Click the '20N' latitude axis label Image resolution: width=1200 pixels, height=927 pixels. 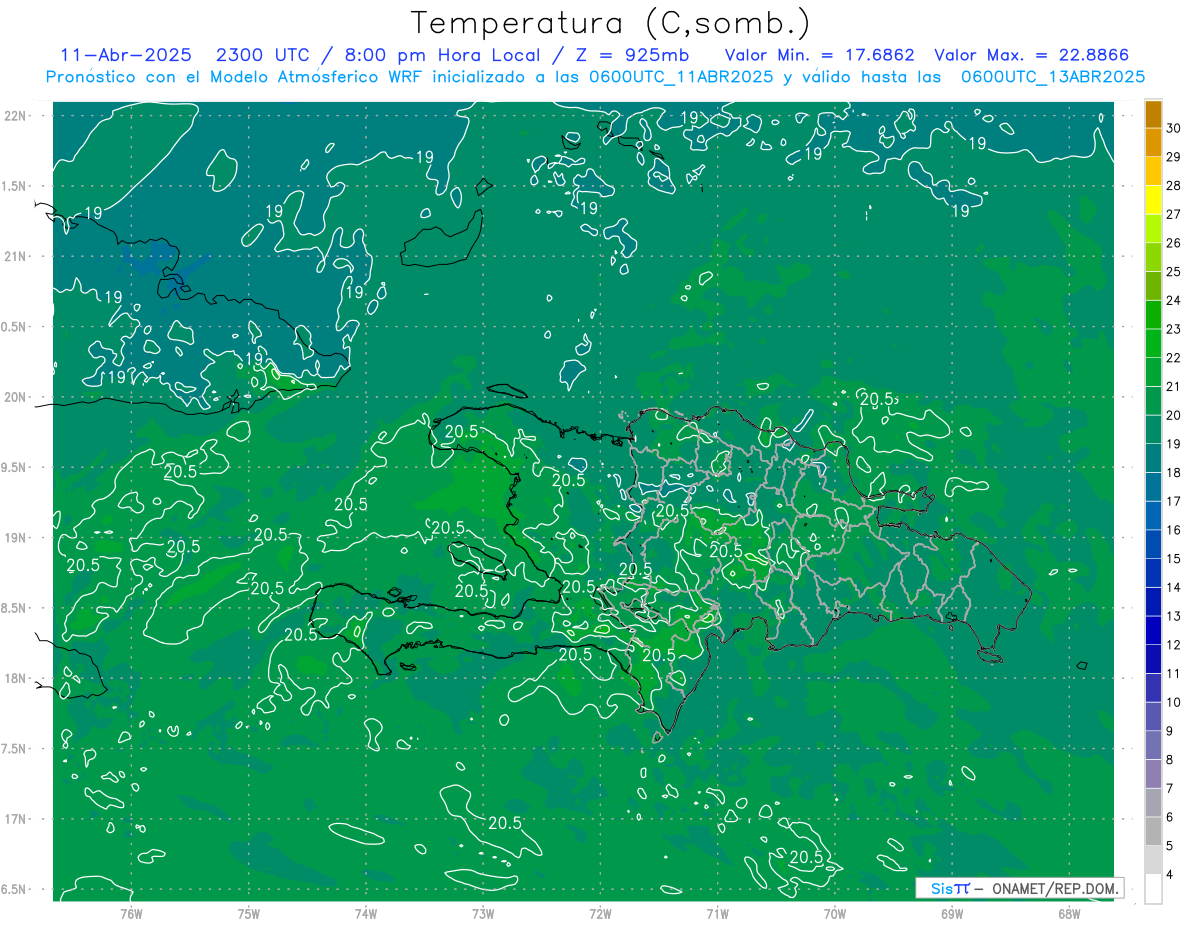15,397
